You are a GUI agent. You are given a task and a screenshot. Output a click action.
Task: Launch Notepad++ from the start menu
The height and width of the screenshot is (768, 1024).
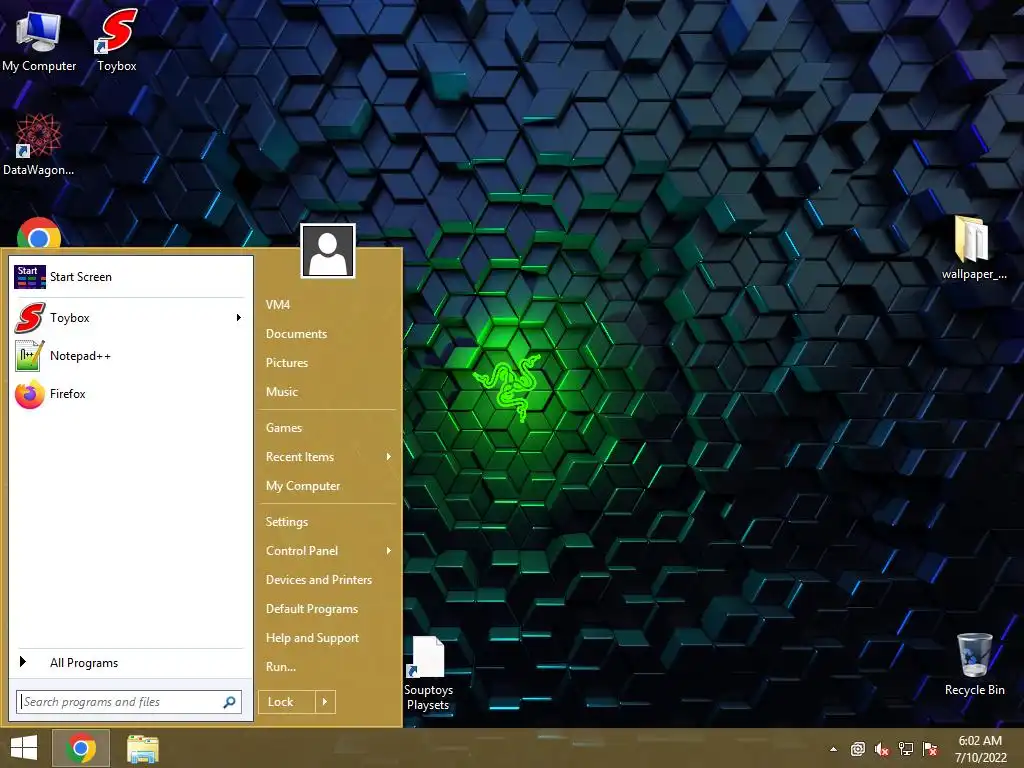click(x=130, y=356)
